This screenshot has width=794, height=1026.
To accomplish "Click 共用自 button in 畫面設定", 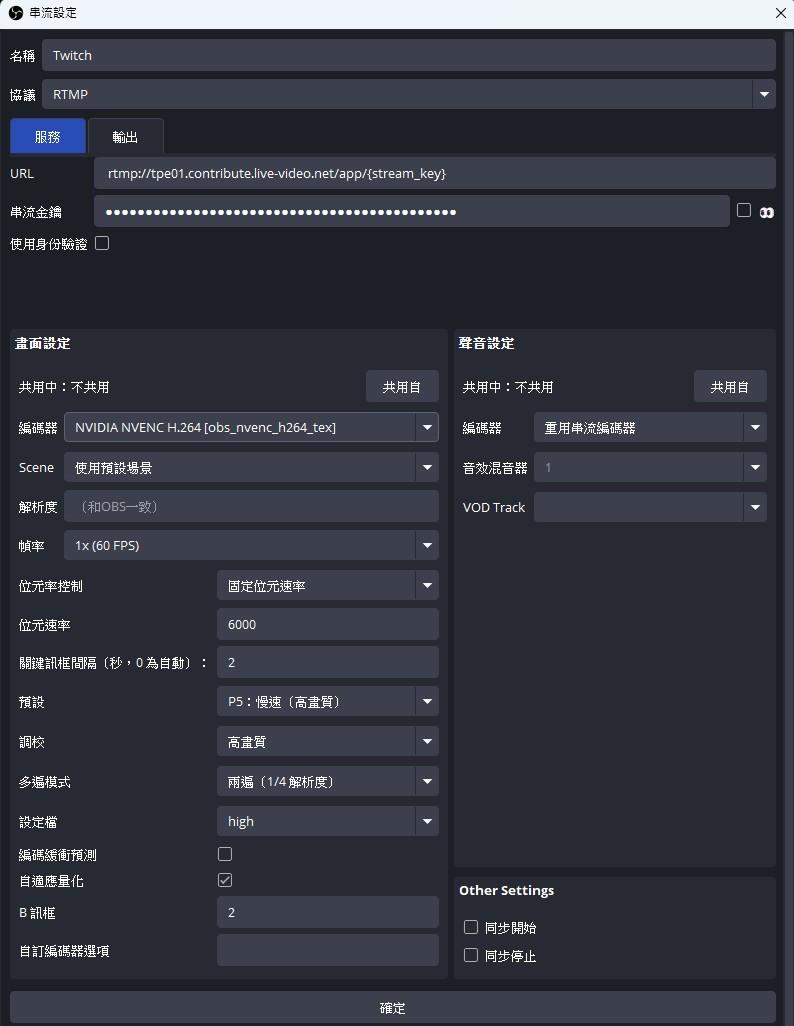I will pyautogui.click(x=401, y=387).
